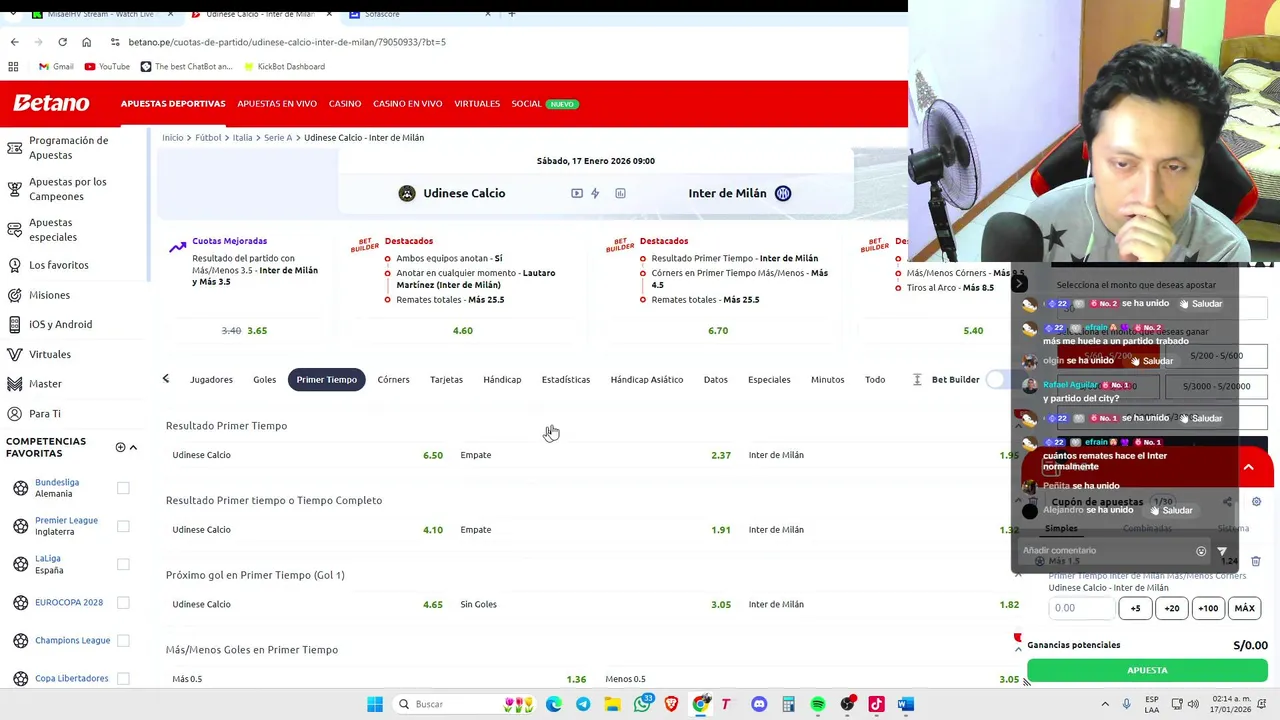Collapse the stream chat overlay arrow
Screen dimensions: 1280x720
1019,284
